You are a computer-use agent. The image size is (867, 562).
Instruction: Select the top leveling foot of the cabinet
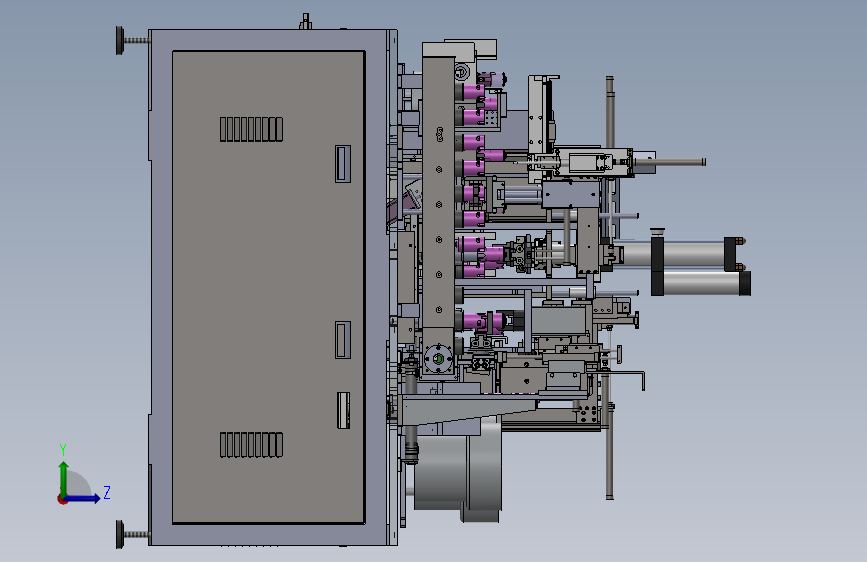[x=132, y=40]
